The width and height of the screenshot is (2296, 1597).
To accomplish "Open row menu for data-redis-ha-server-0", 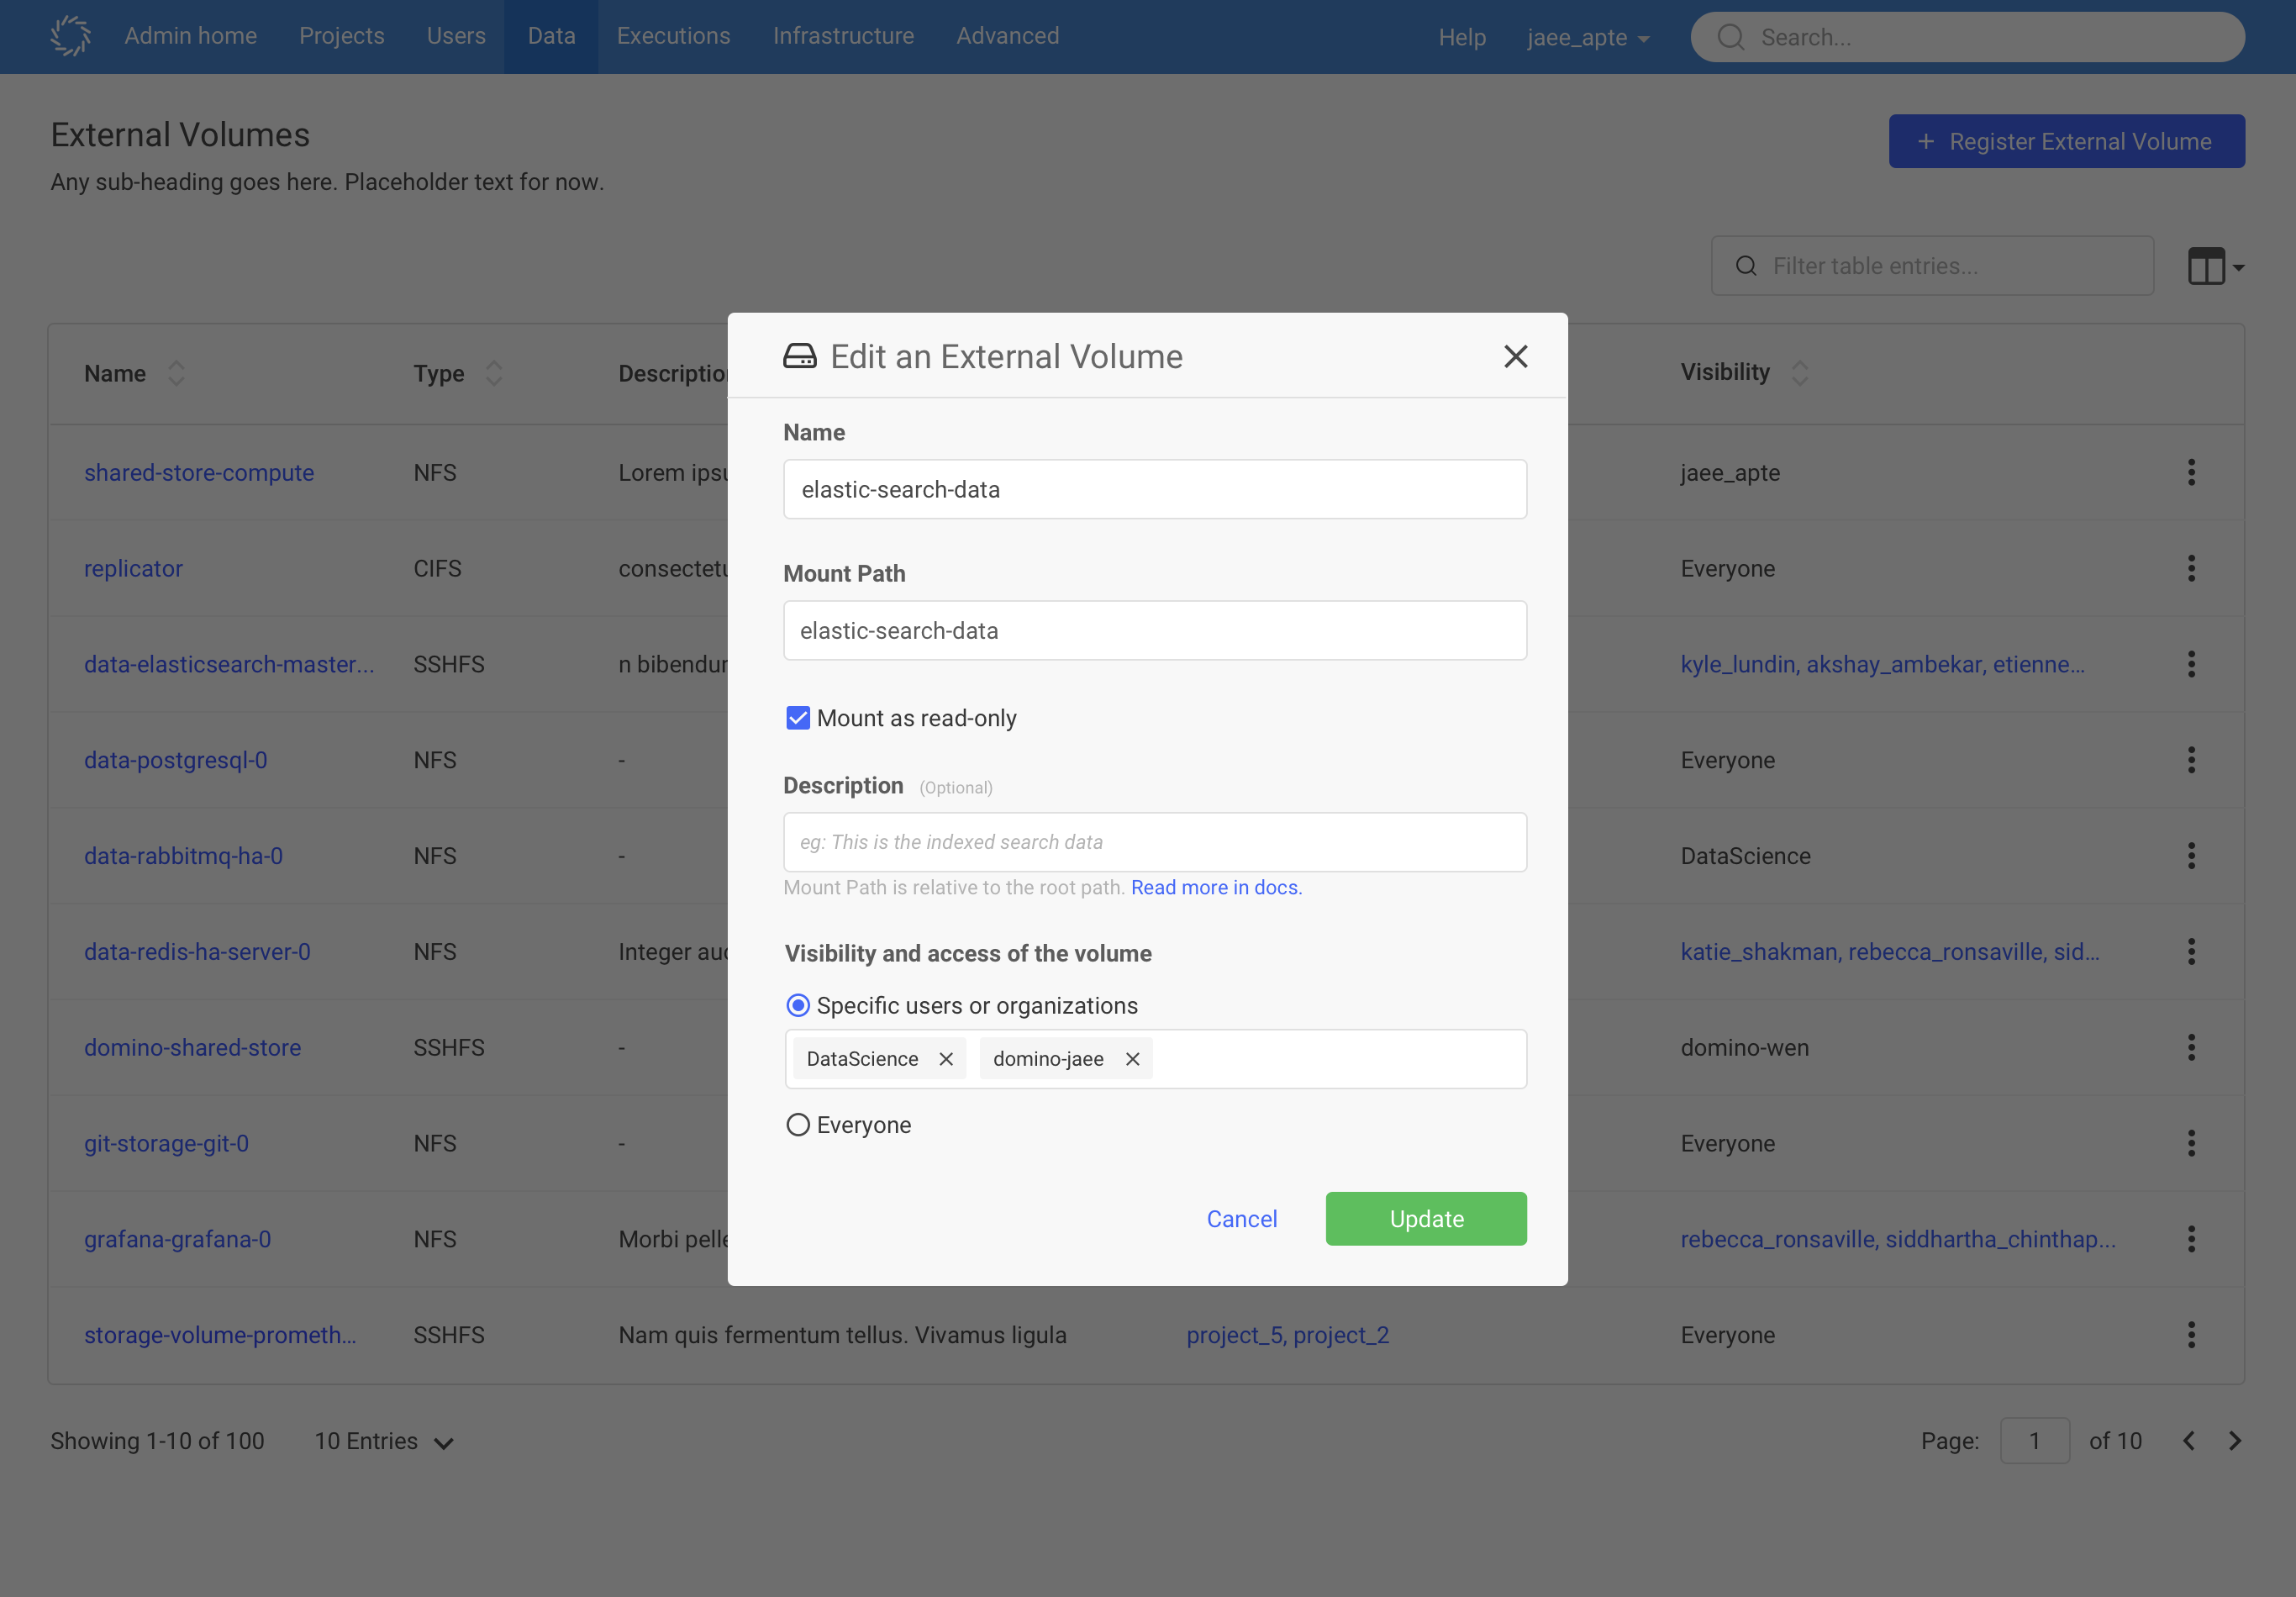I will tap(2191, 952).
